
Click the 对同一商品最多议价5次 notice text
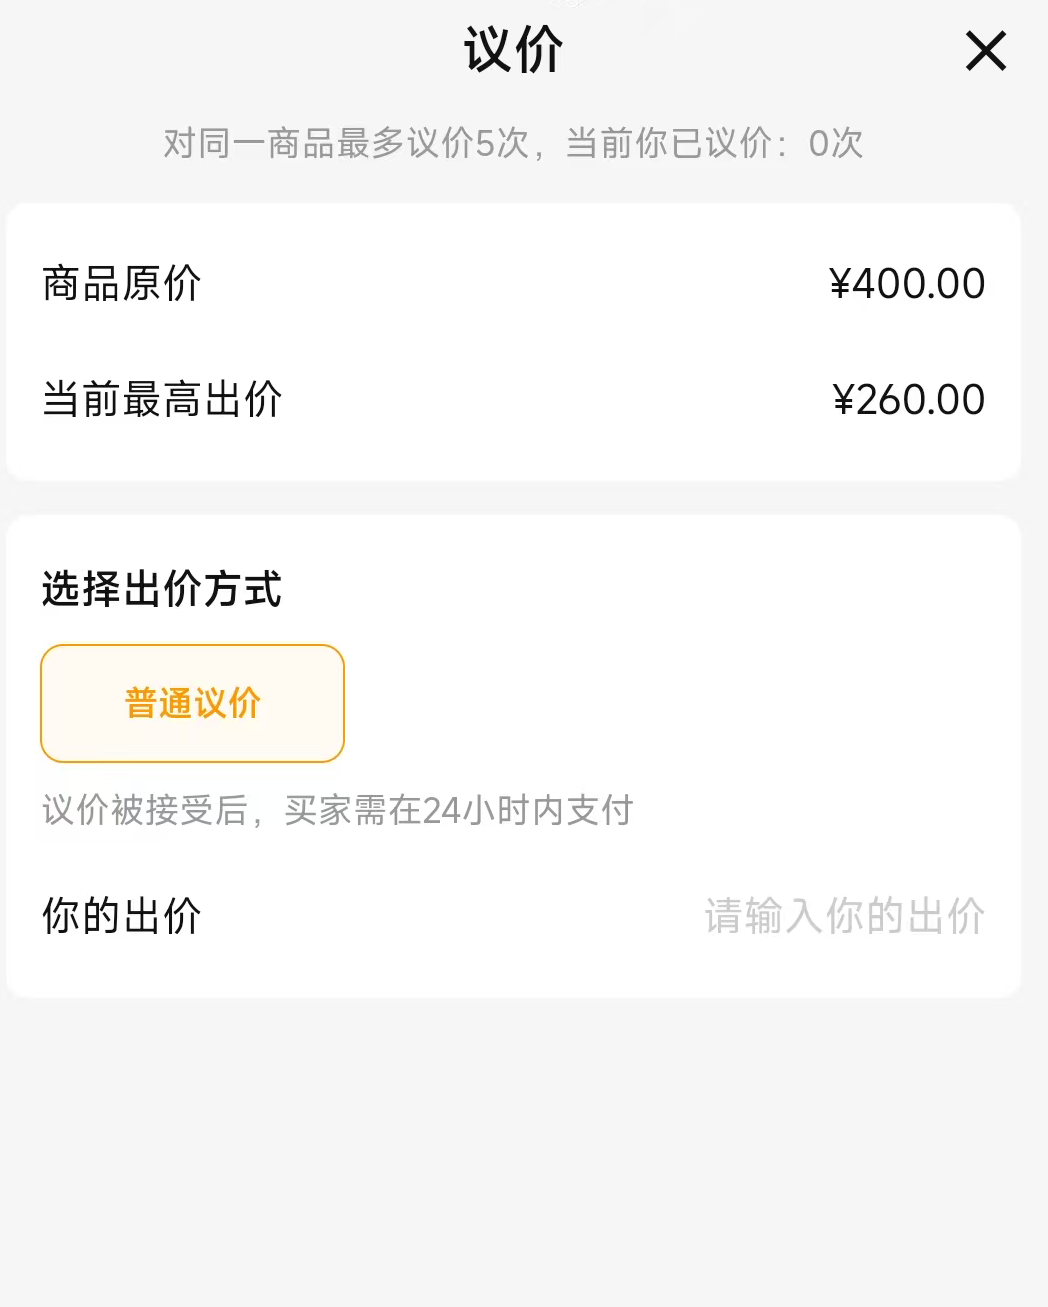pyautogui.click(x=345, y=143)
